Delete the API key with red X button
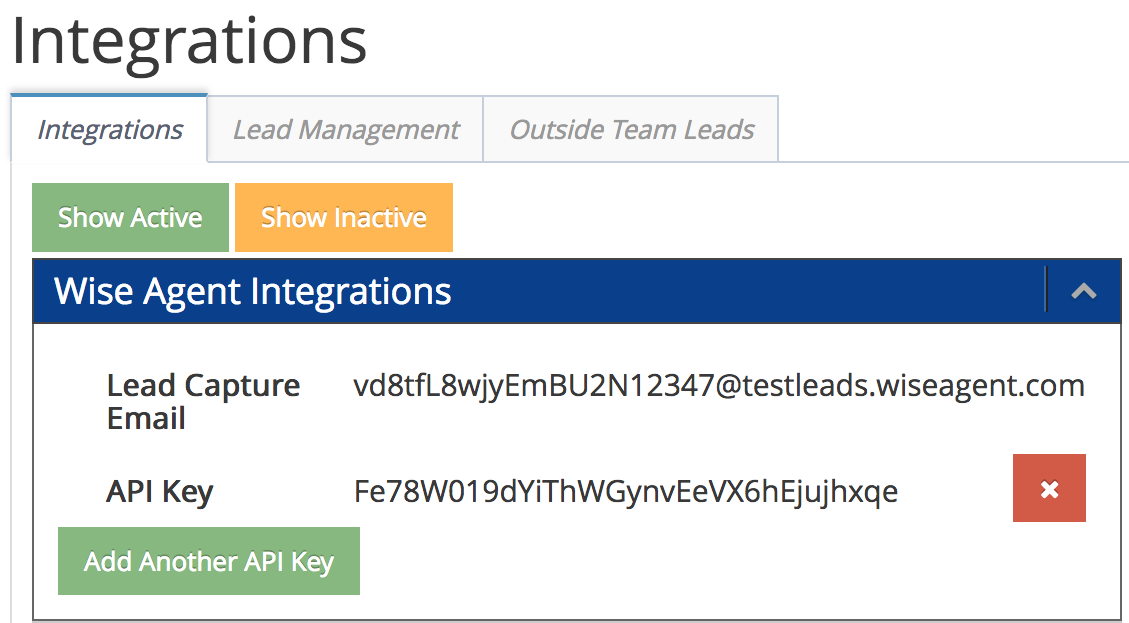 click(1049, 488)
